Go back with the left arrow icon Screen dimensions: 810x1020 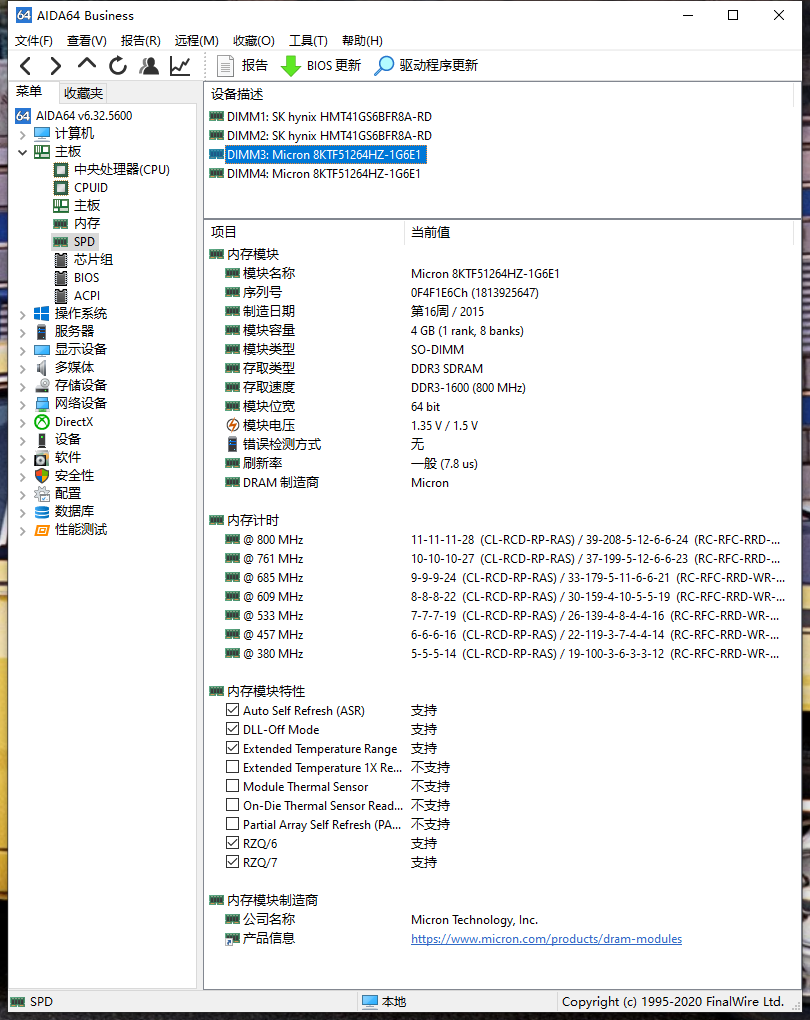pos(25,66)
